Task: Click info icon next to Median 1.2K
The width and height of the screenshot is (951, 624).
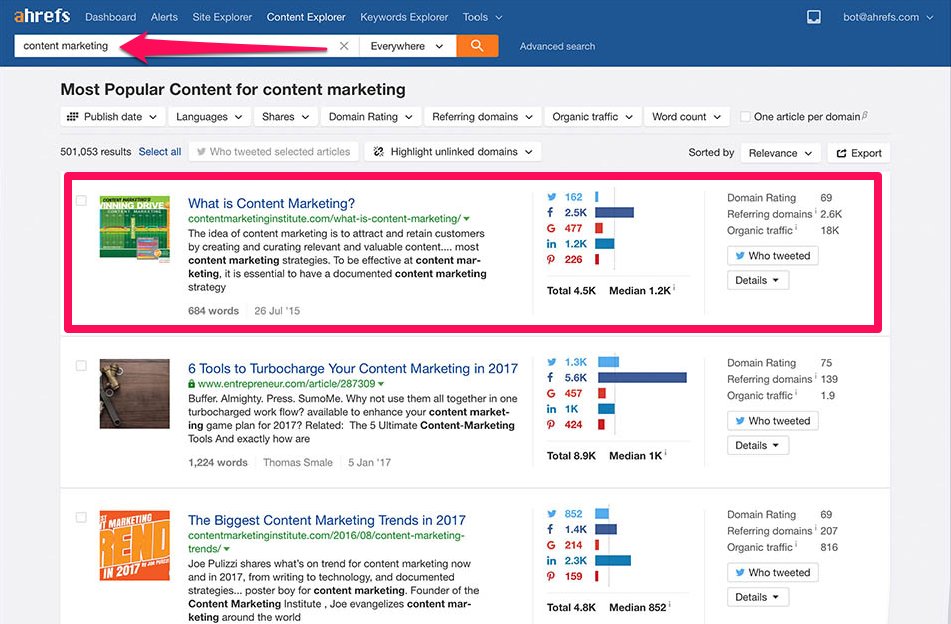Action: [x=674, y=288]
